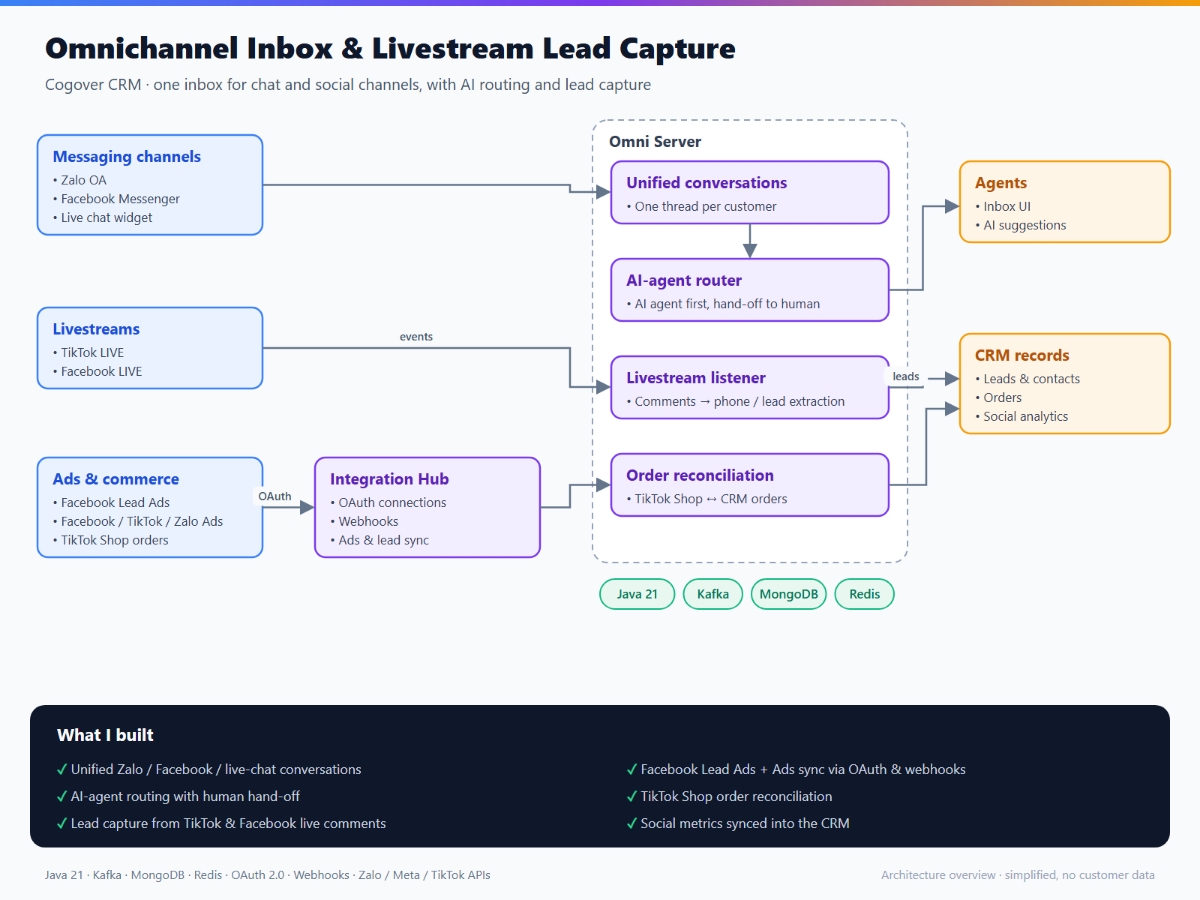This screenshot has height=900, width=1200.
Task: Click the OAuth arrow label
Action: (275, 496)
